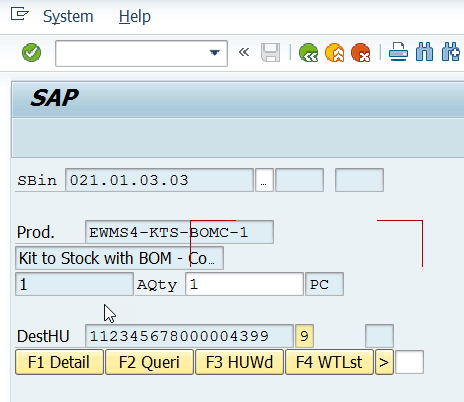Open the System menu
The height and width of the screenshot is (402, 464).
click(x=68, y=16)
